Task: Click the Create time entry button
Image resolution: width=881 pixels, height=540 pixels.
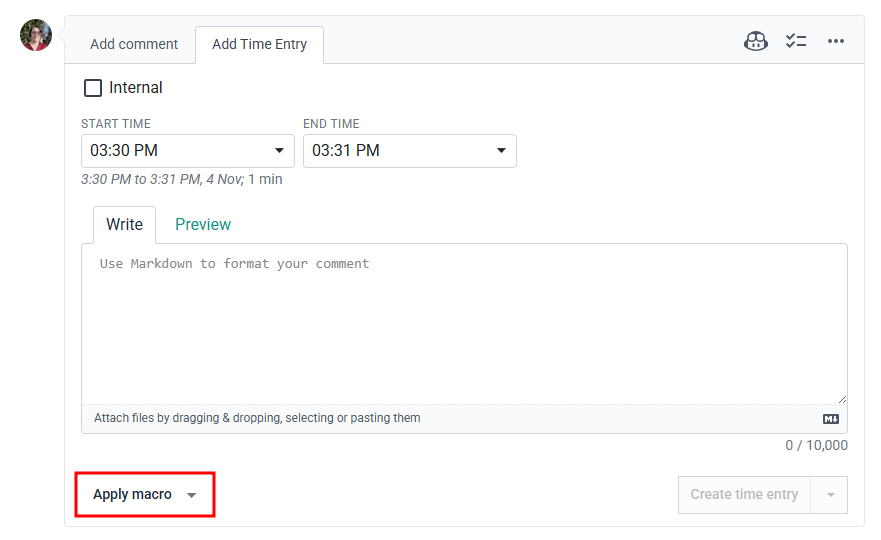Action: coord(744,495)
